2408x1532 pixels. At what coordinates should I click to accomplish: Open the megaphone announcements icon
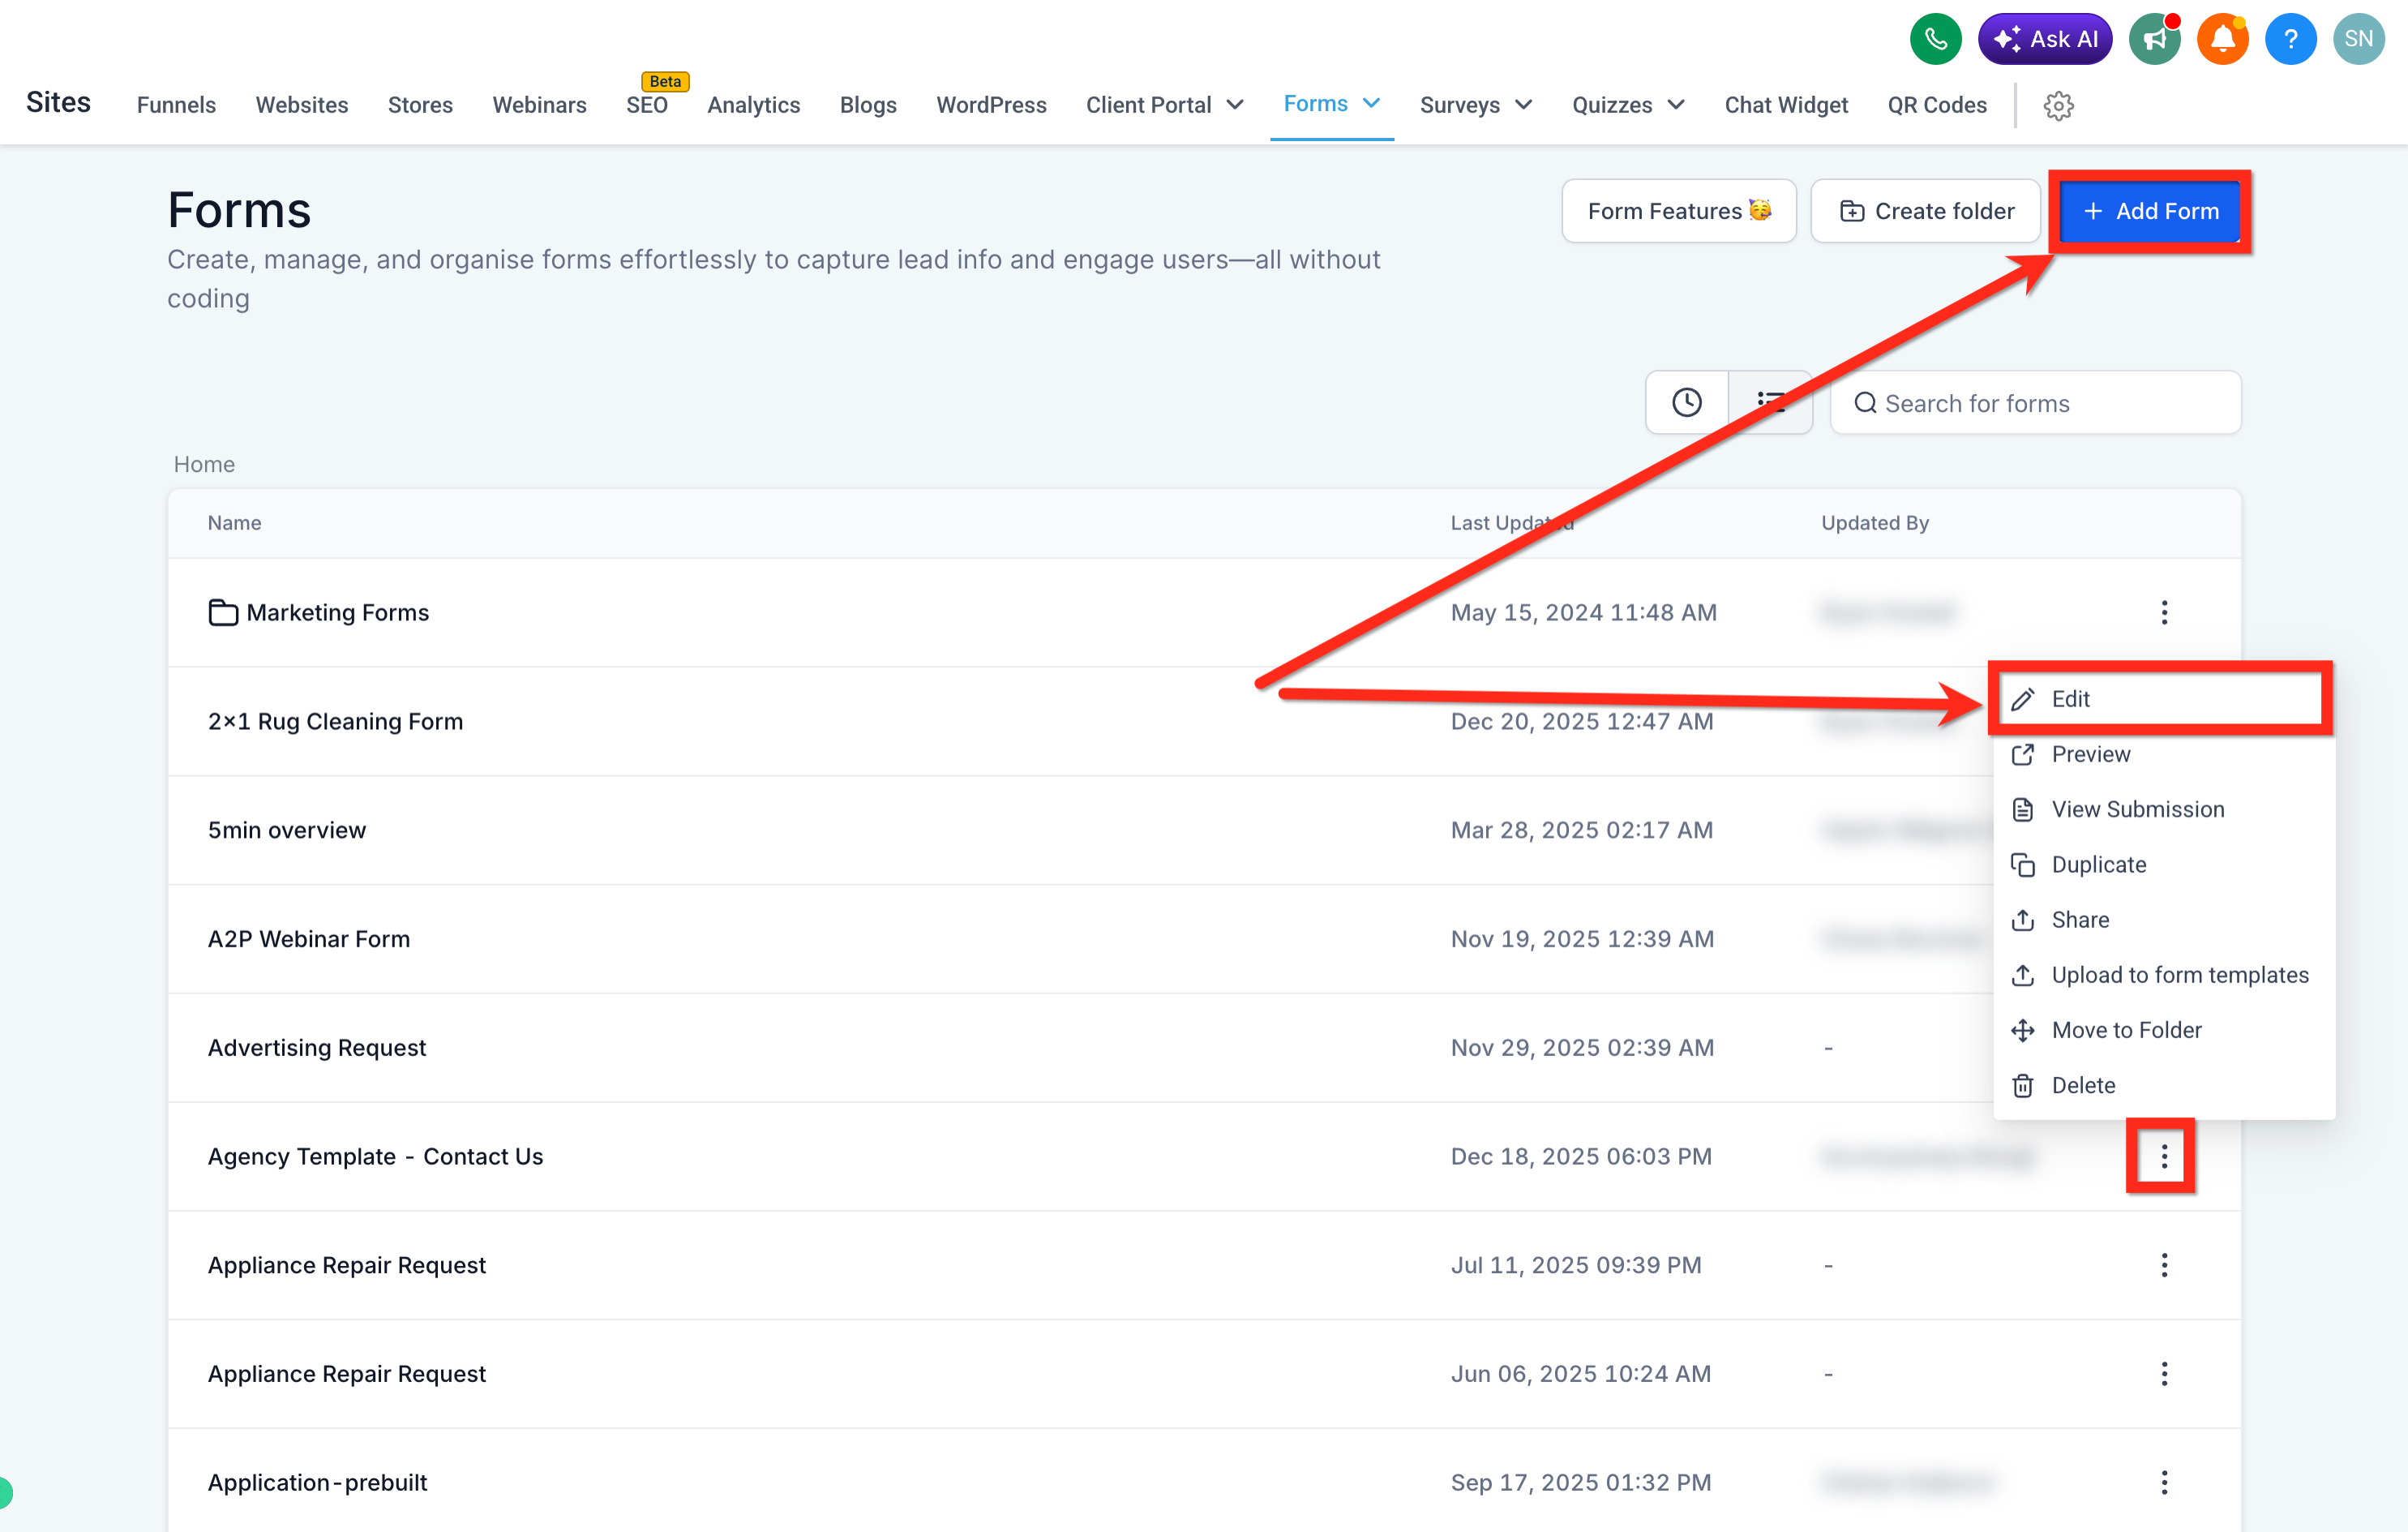pyautogui.click(x=2154, y=39)
